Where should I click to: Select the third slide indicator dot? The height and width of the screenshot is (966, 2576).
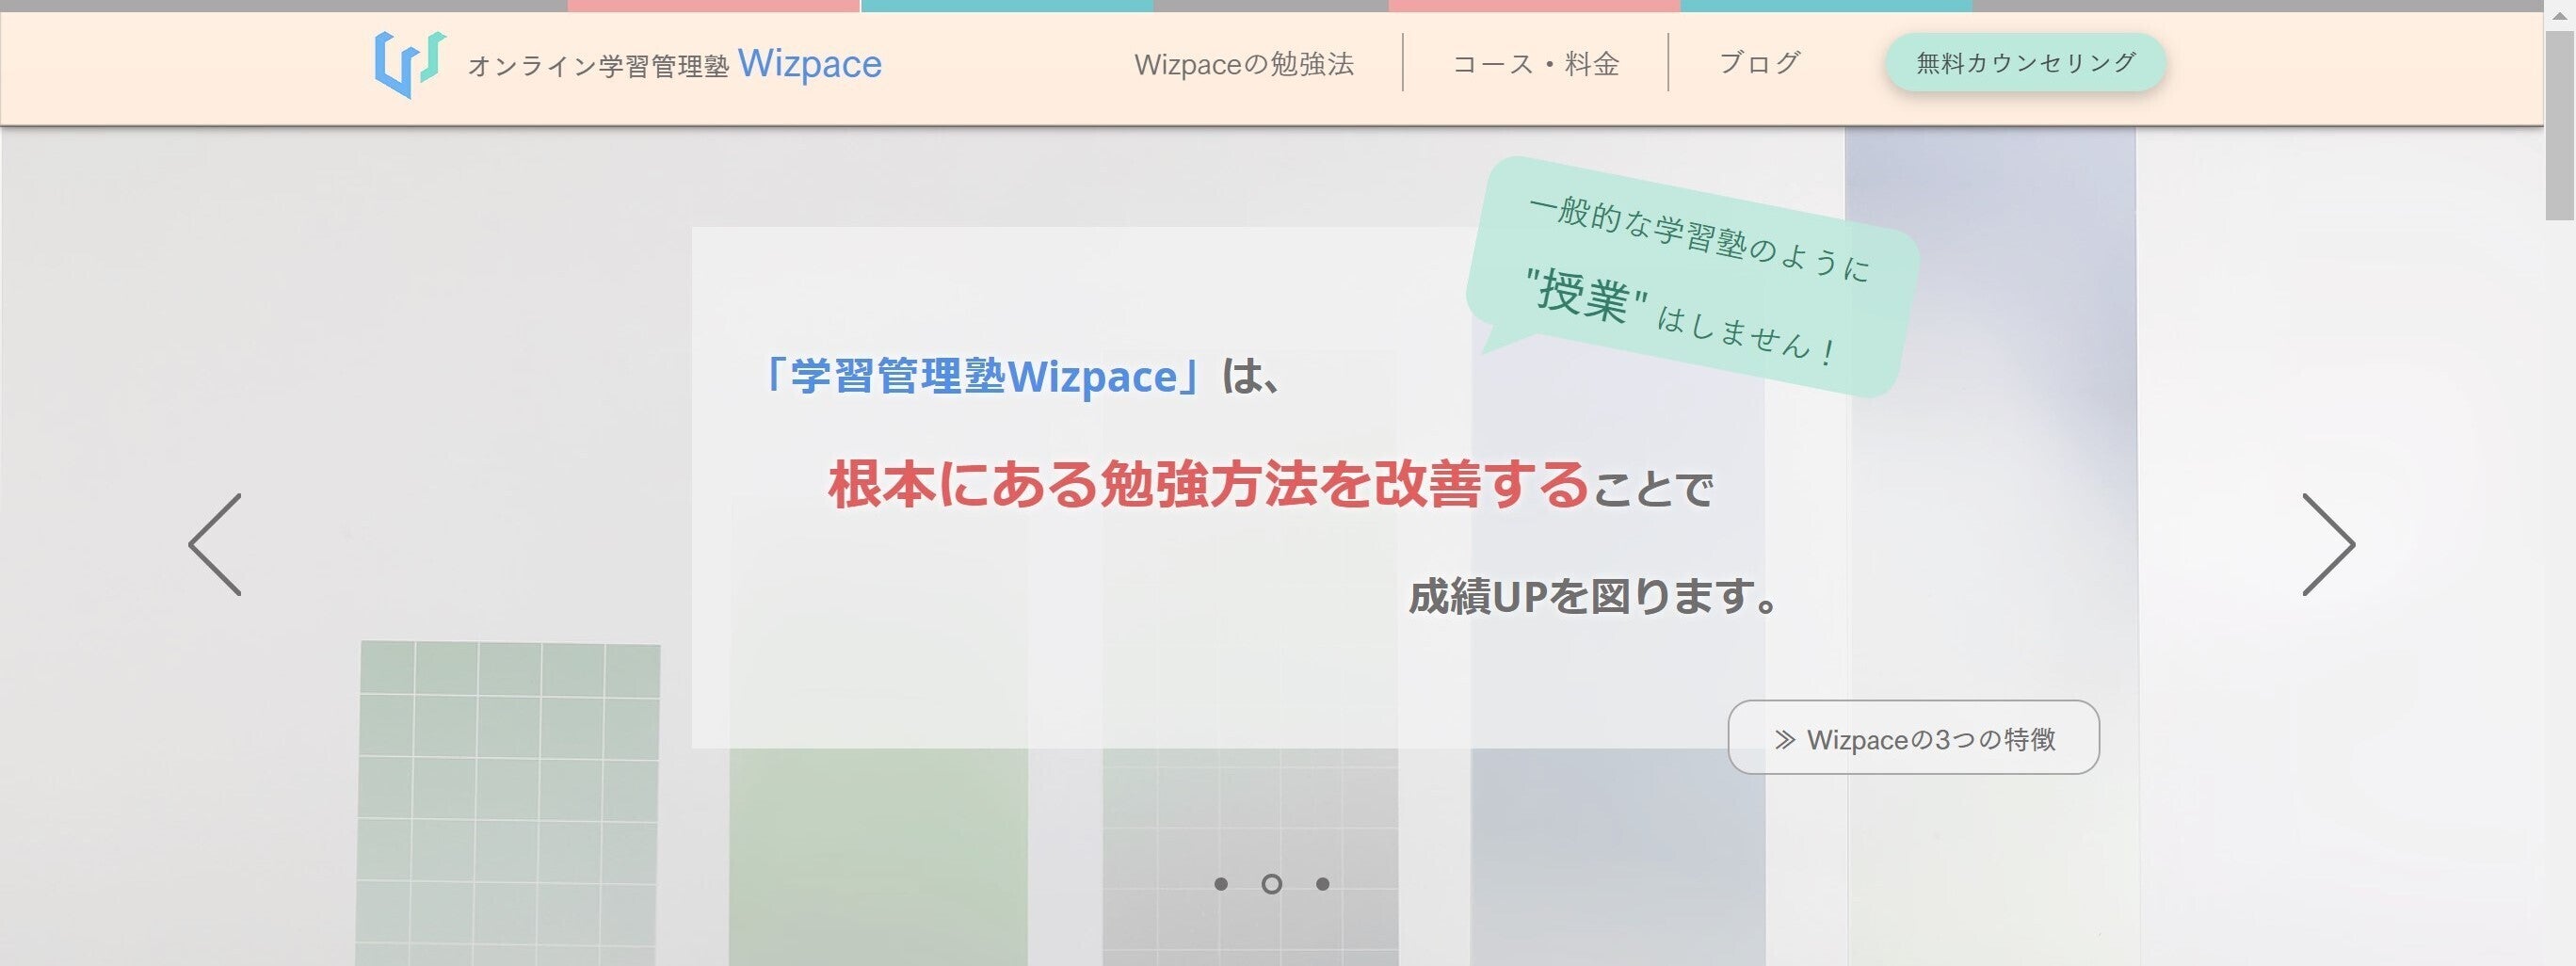(x=1322, y=884)
